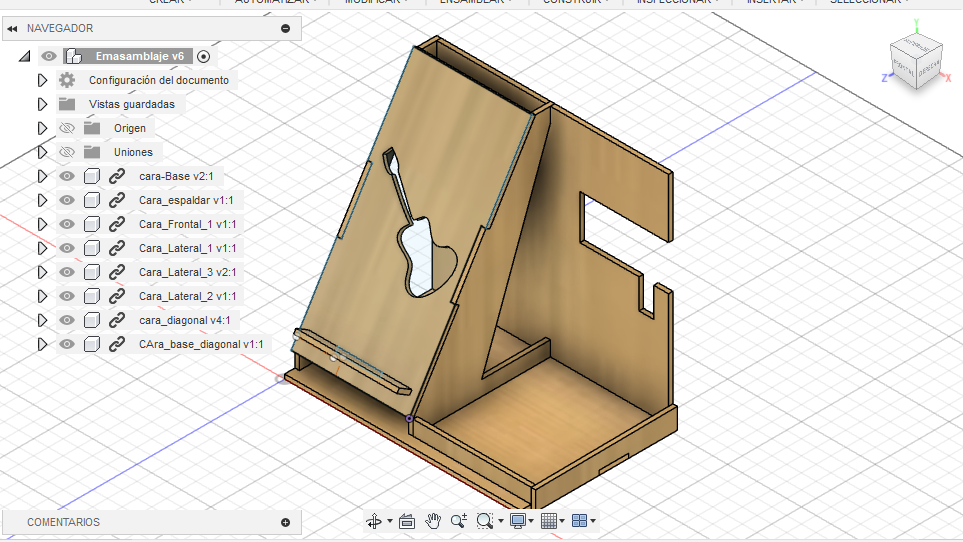Click the link icon of Cara_espaldar v1:1
Screen dimensions: 963x542
tap(117, 200)
